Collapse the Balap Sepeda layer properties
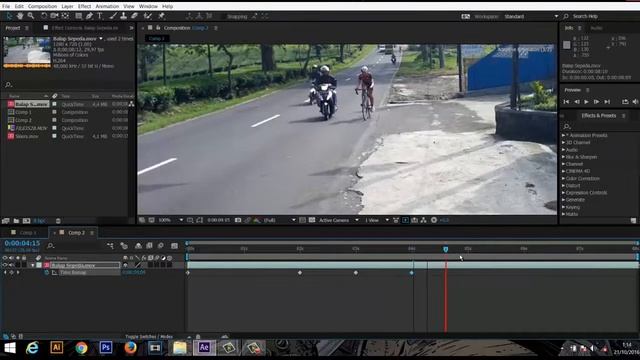 (x=33, y=265)
